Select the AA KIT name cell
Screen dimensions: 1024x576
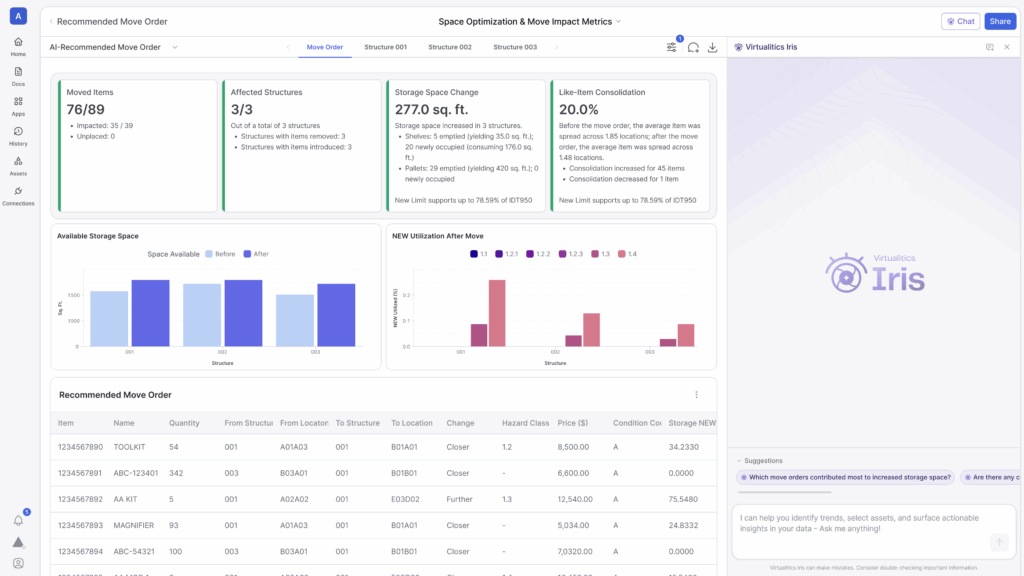point(125,500)
